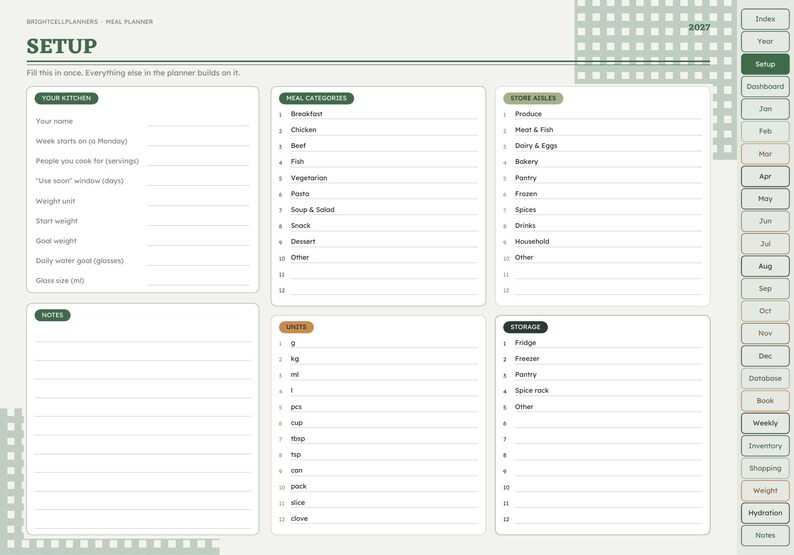Open the Hydration tab
The width and height of the screenshot is (794, 555).
[x=765, y=513]
